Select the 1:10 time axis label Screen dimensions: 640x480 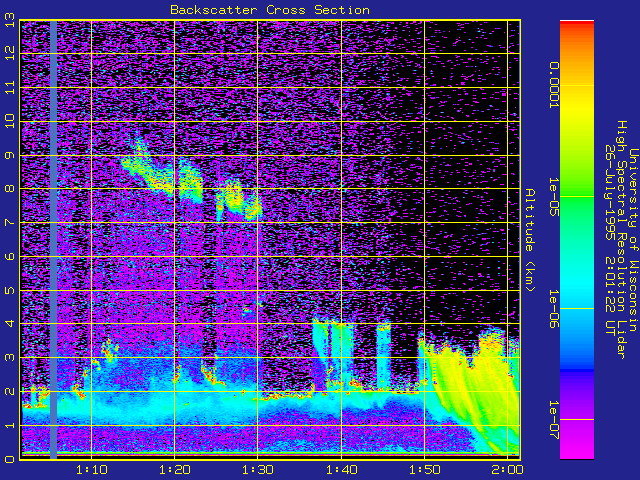tap(92, 469)
